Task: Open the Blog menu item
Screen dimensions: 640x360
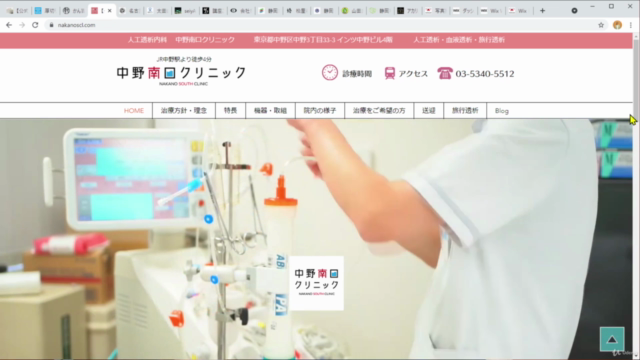Action: [x=502, y=111]
